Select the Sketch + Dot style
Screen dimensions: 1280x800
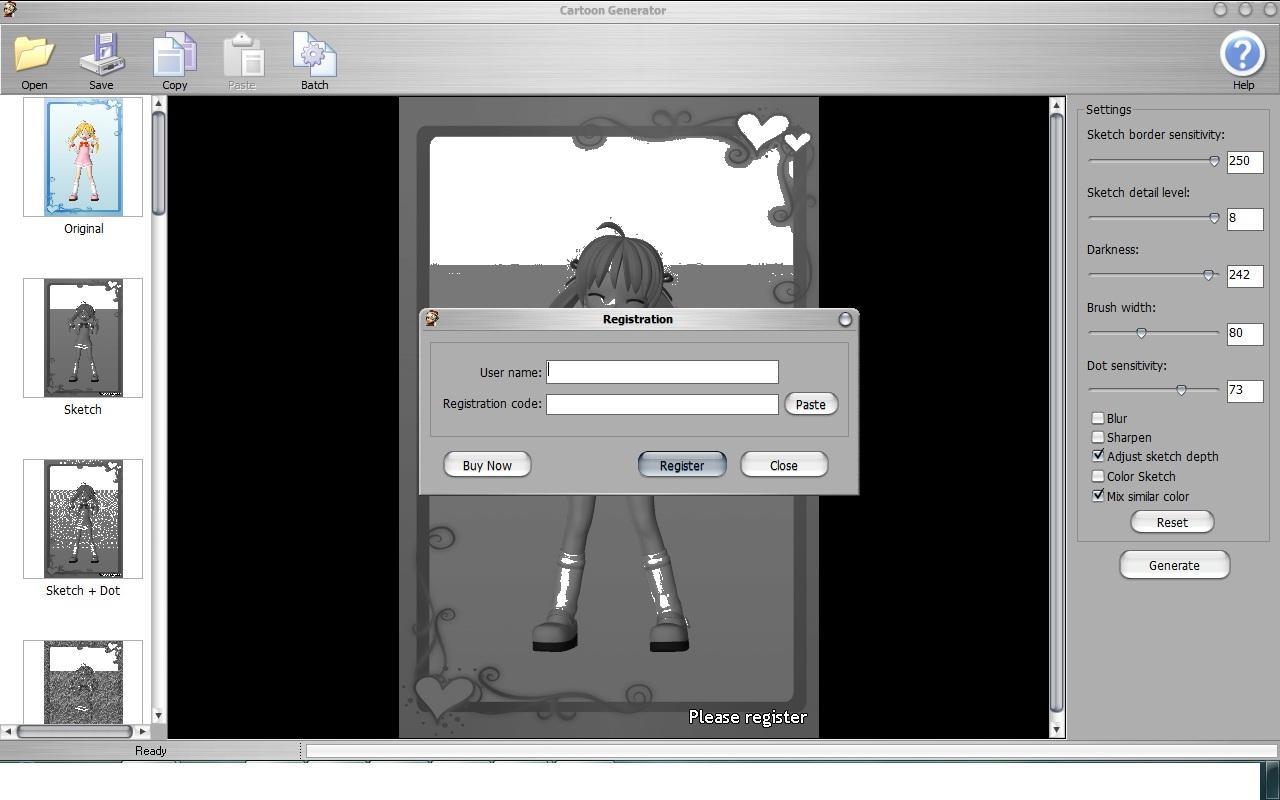[x=83, y=518]
